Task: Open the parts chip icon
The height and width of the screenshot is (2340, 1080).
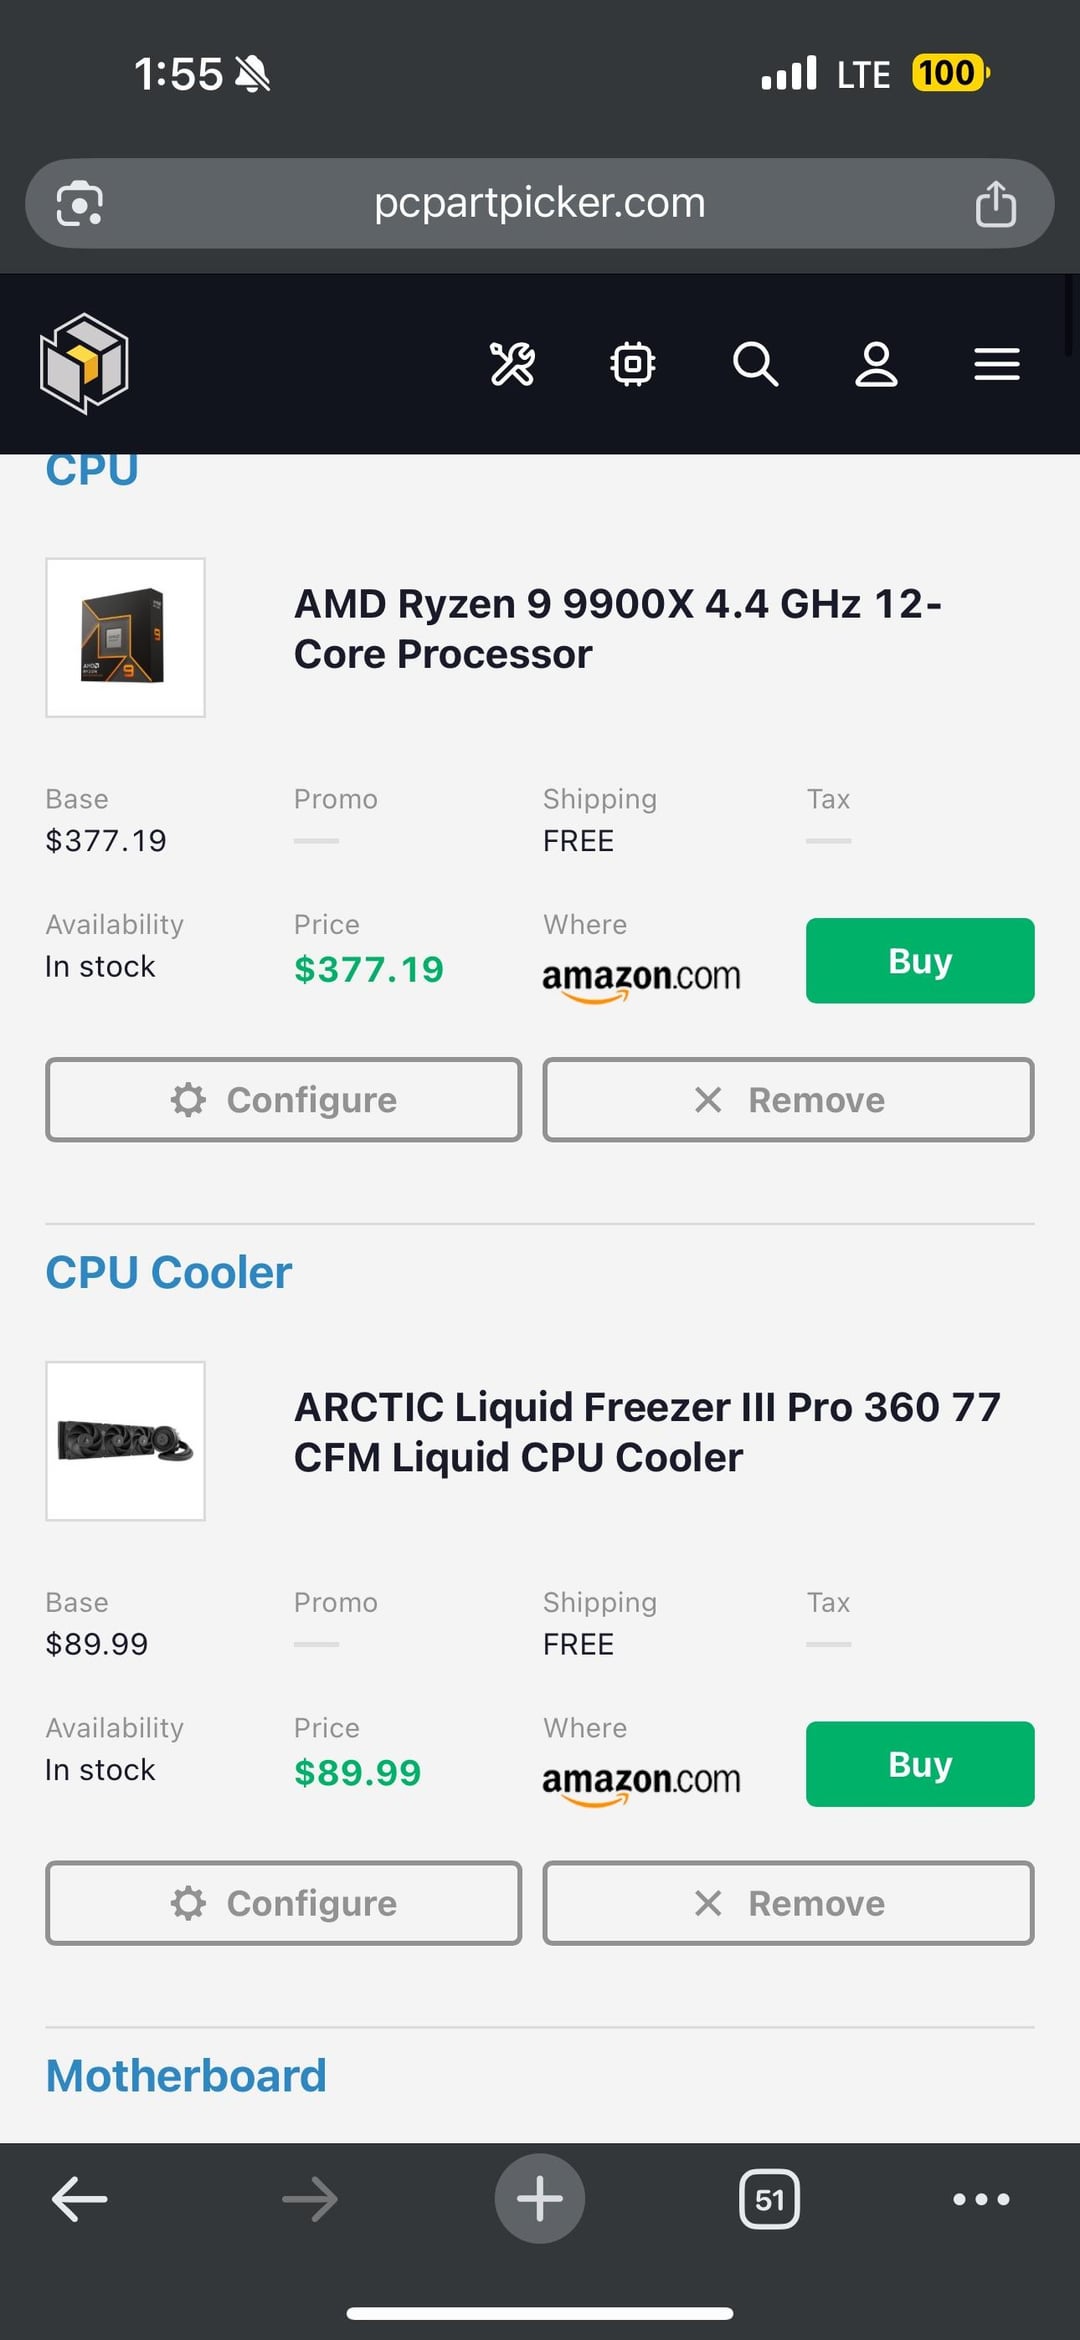Action: point(633,363)
